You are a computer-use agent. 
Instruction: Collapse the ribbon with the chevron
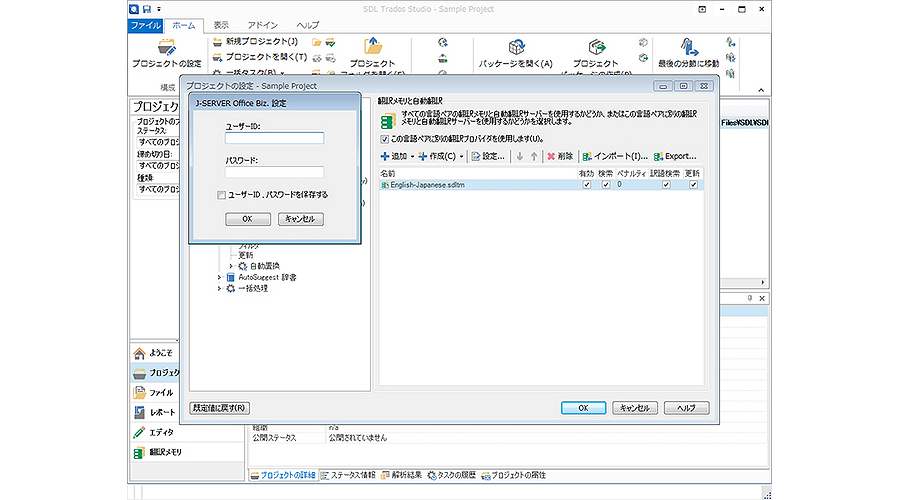coord(761,90)
